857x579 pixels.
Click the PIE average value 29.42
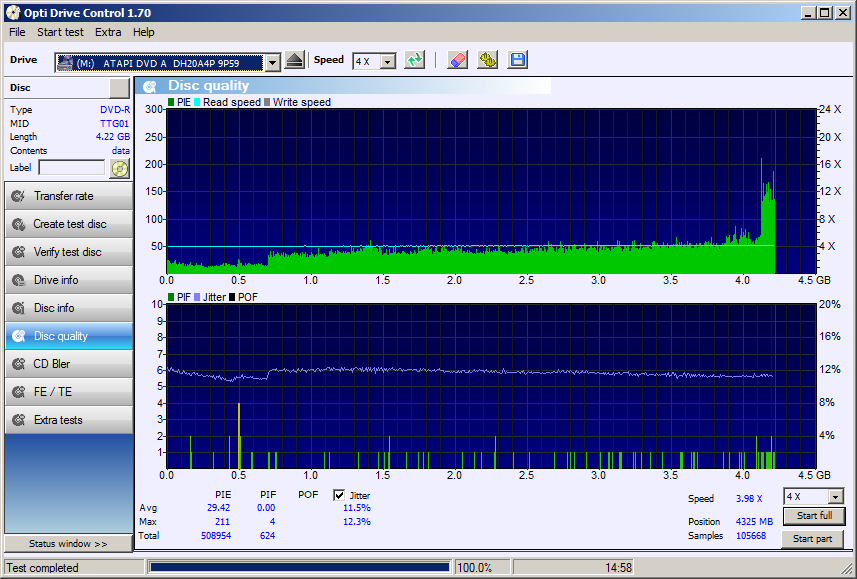pyautogui.click(x=219, y=507)
